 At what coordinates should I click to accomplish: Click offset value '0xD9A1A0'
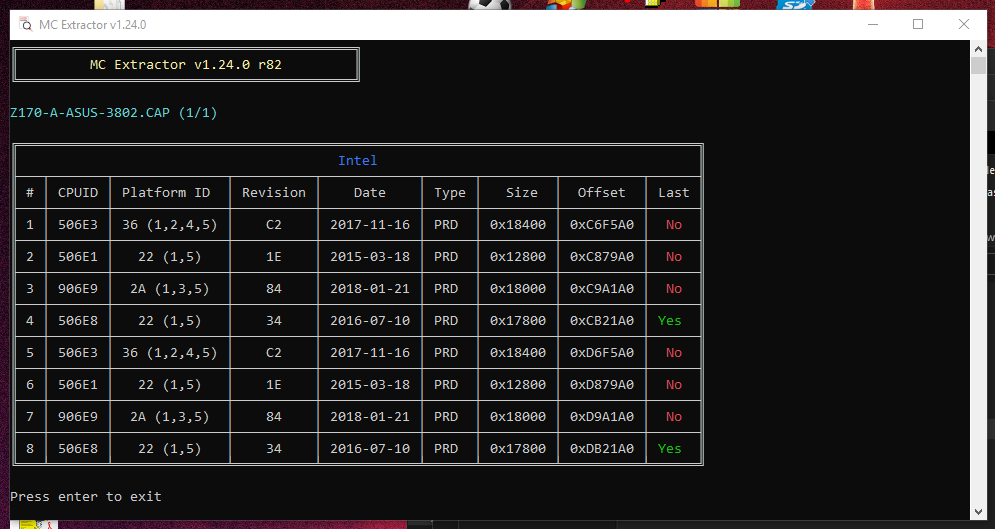pyautogui.click(x=602, y=417)
